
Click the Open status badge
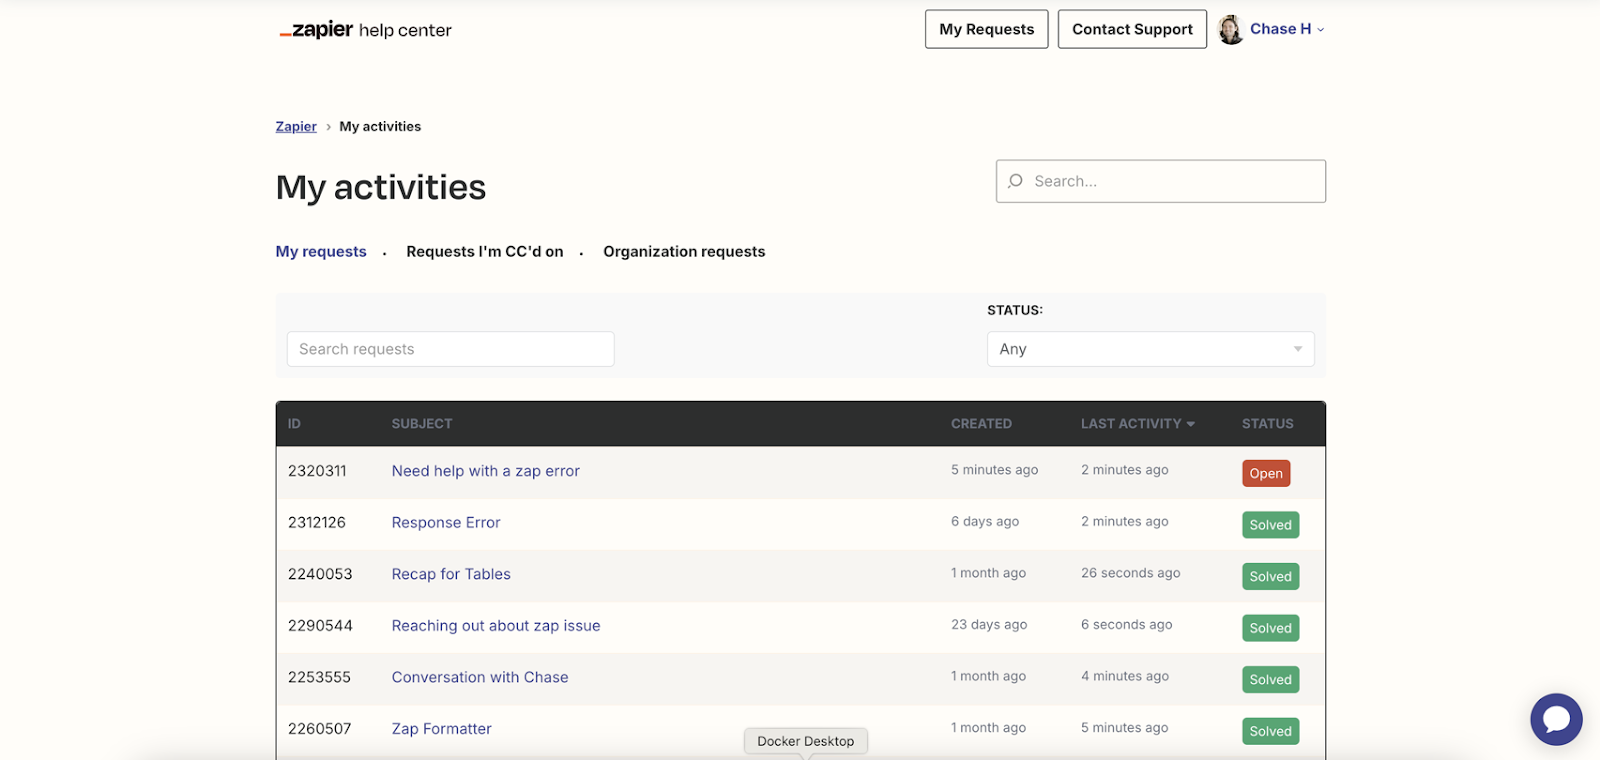[x=1265, y=473]
